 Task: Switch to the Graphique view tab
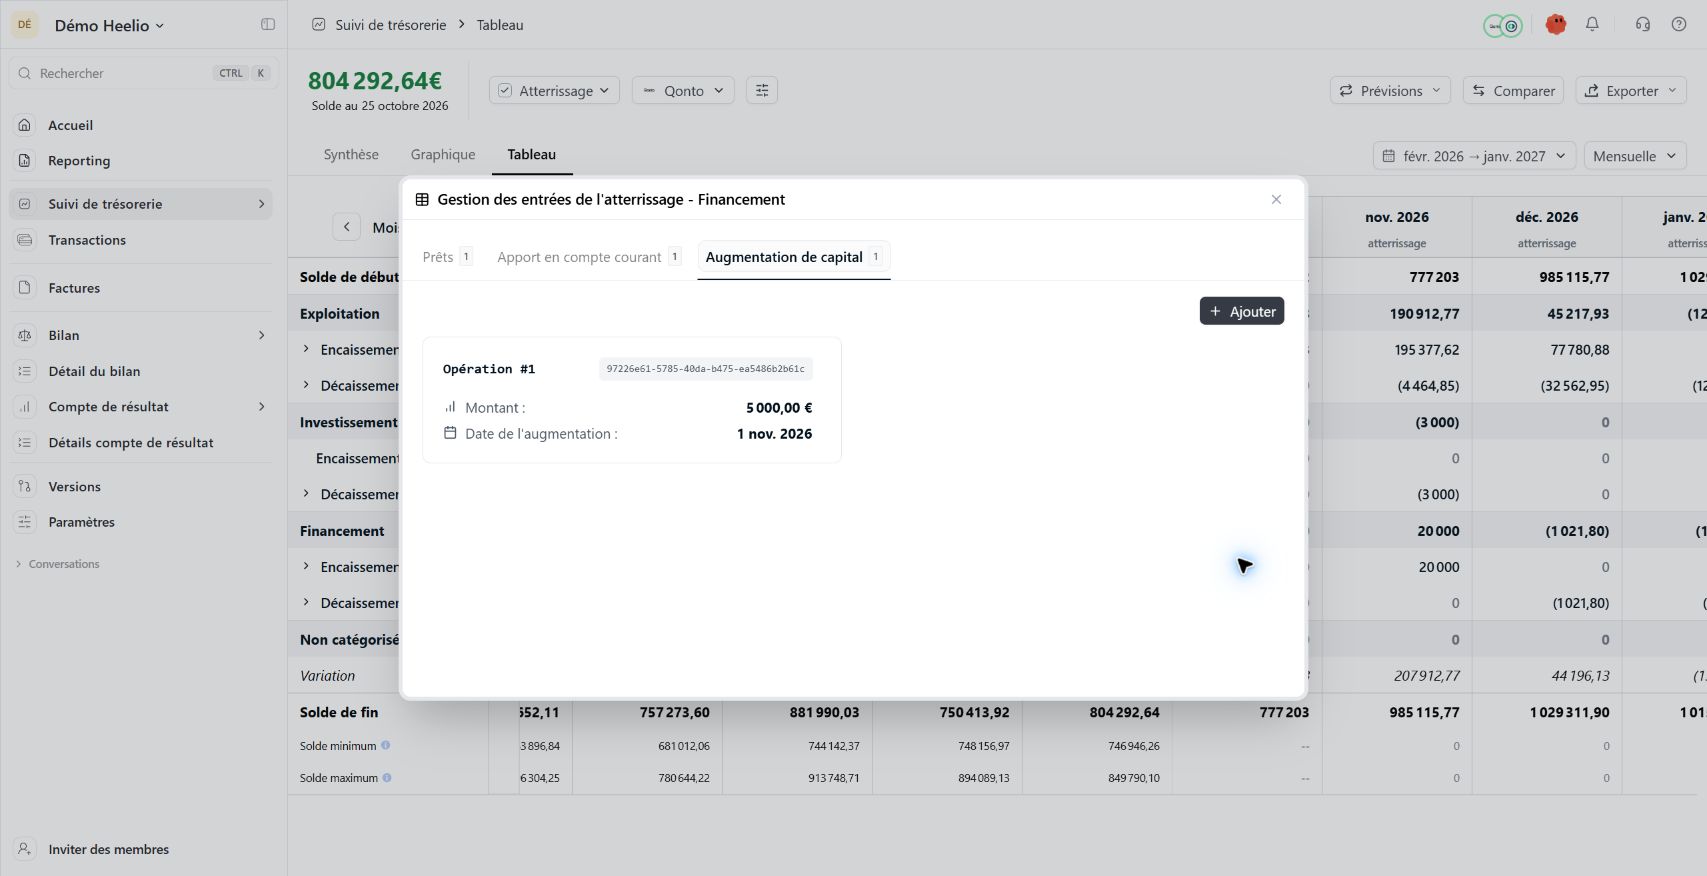click(x=443, y=155)
